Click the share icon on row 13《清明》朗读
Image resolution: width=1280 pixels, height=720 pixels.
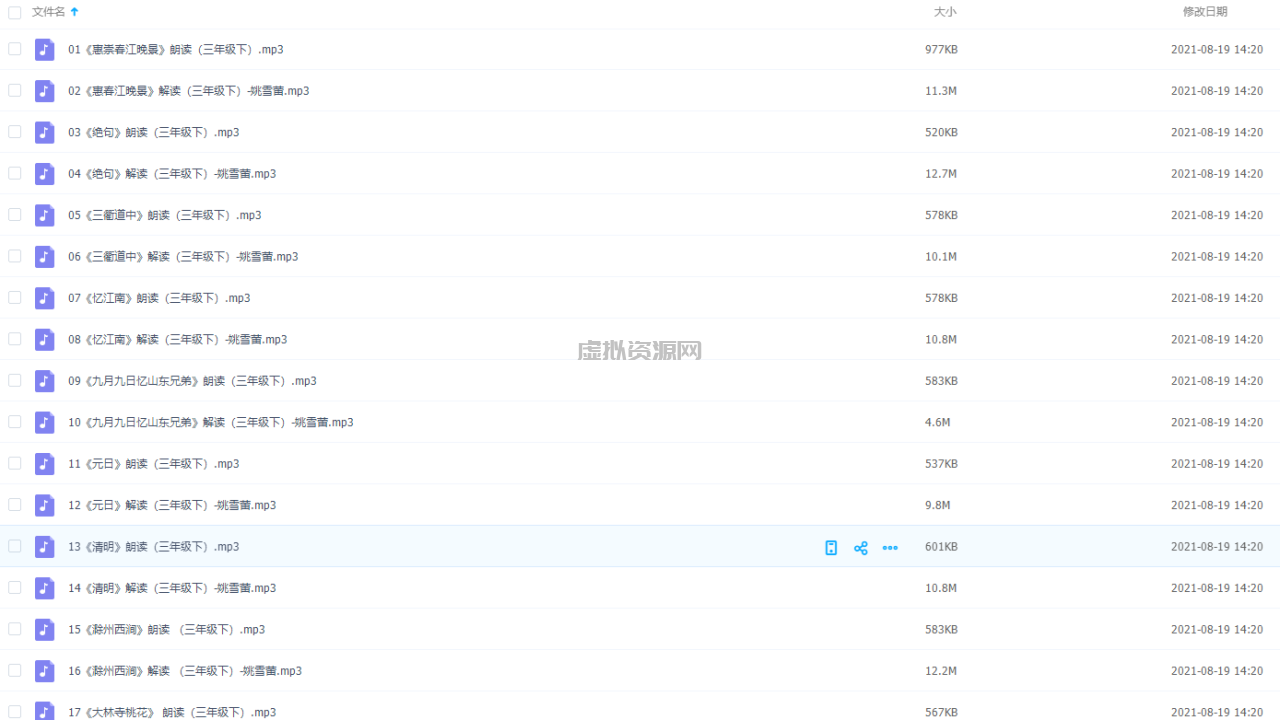click(x=861, y=547)
